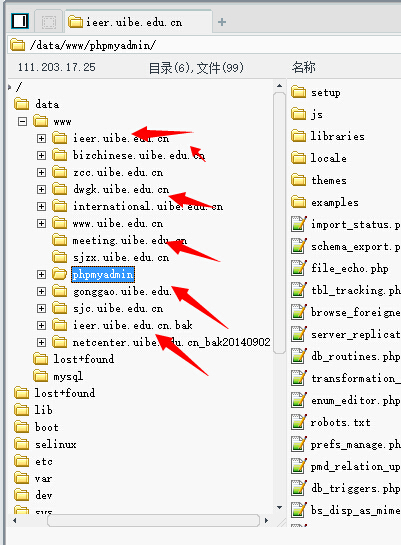401x545 pixels.
Task: Expand the international.uibe.edu.cn folder
Action: click(x=41, y=206)
